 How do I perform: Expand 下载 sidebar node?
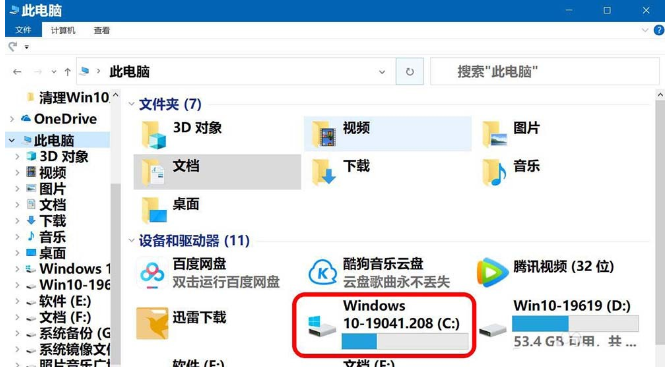[18, 221]
